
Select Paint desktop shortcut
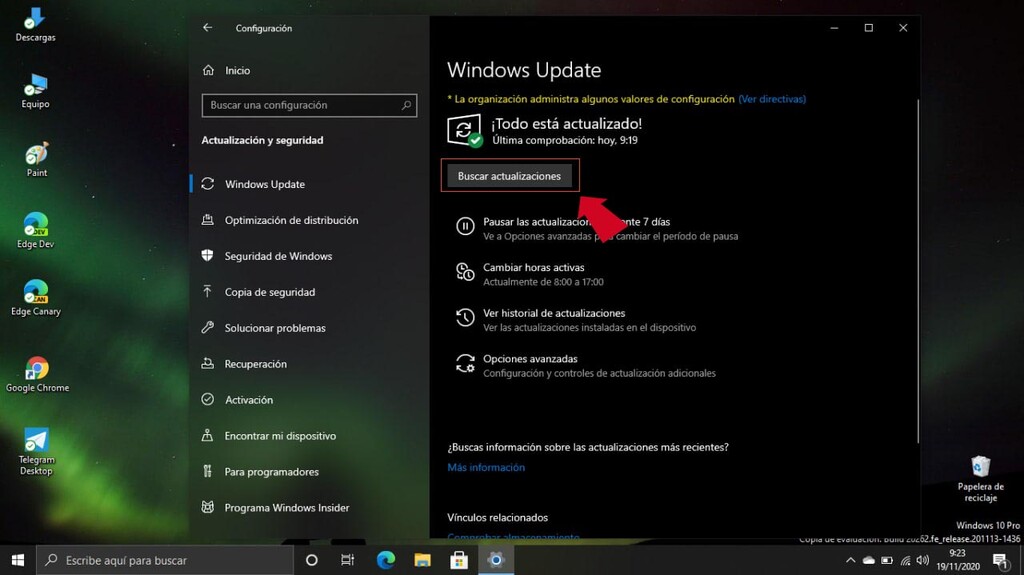pyautogui.click(x=37, y=159)
